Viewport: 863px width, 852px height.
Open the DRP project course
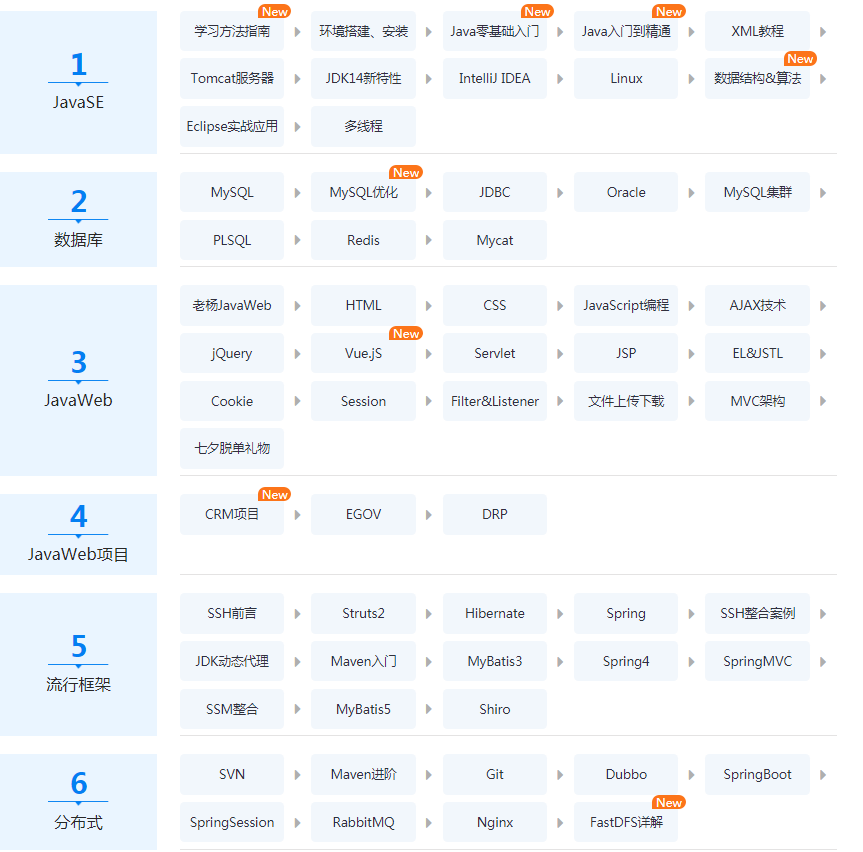[x=495, y=515]
